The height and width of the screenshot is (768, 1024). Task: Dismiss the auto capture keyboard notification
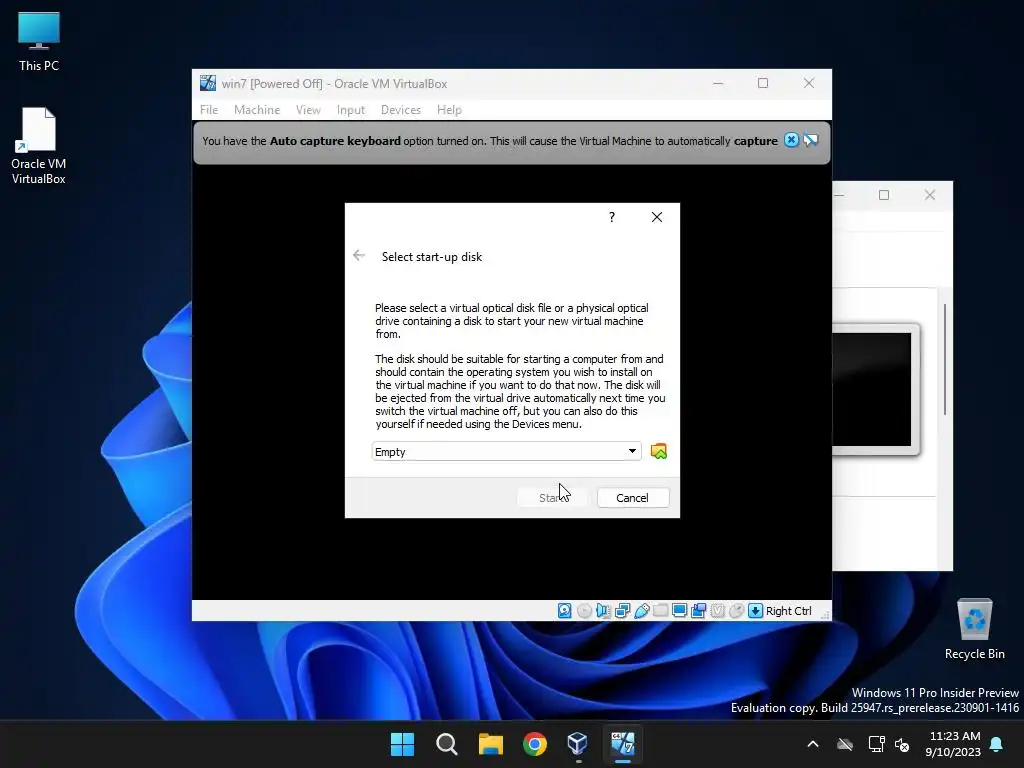791,140
